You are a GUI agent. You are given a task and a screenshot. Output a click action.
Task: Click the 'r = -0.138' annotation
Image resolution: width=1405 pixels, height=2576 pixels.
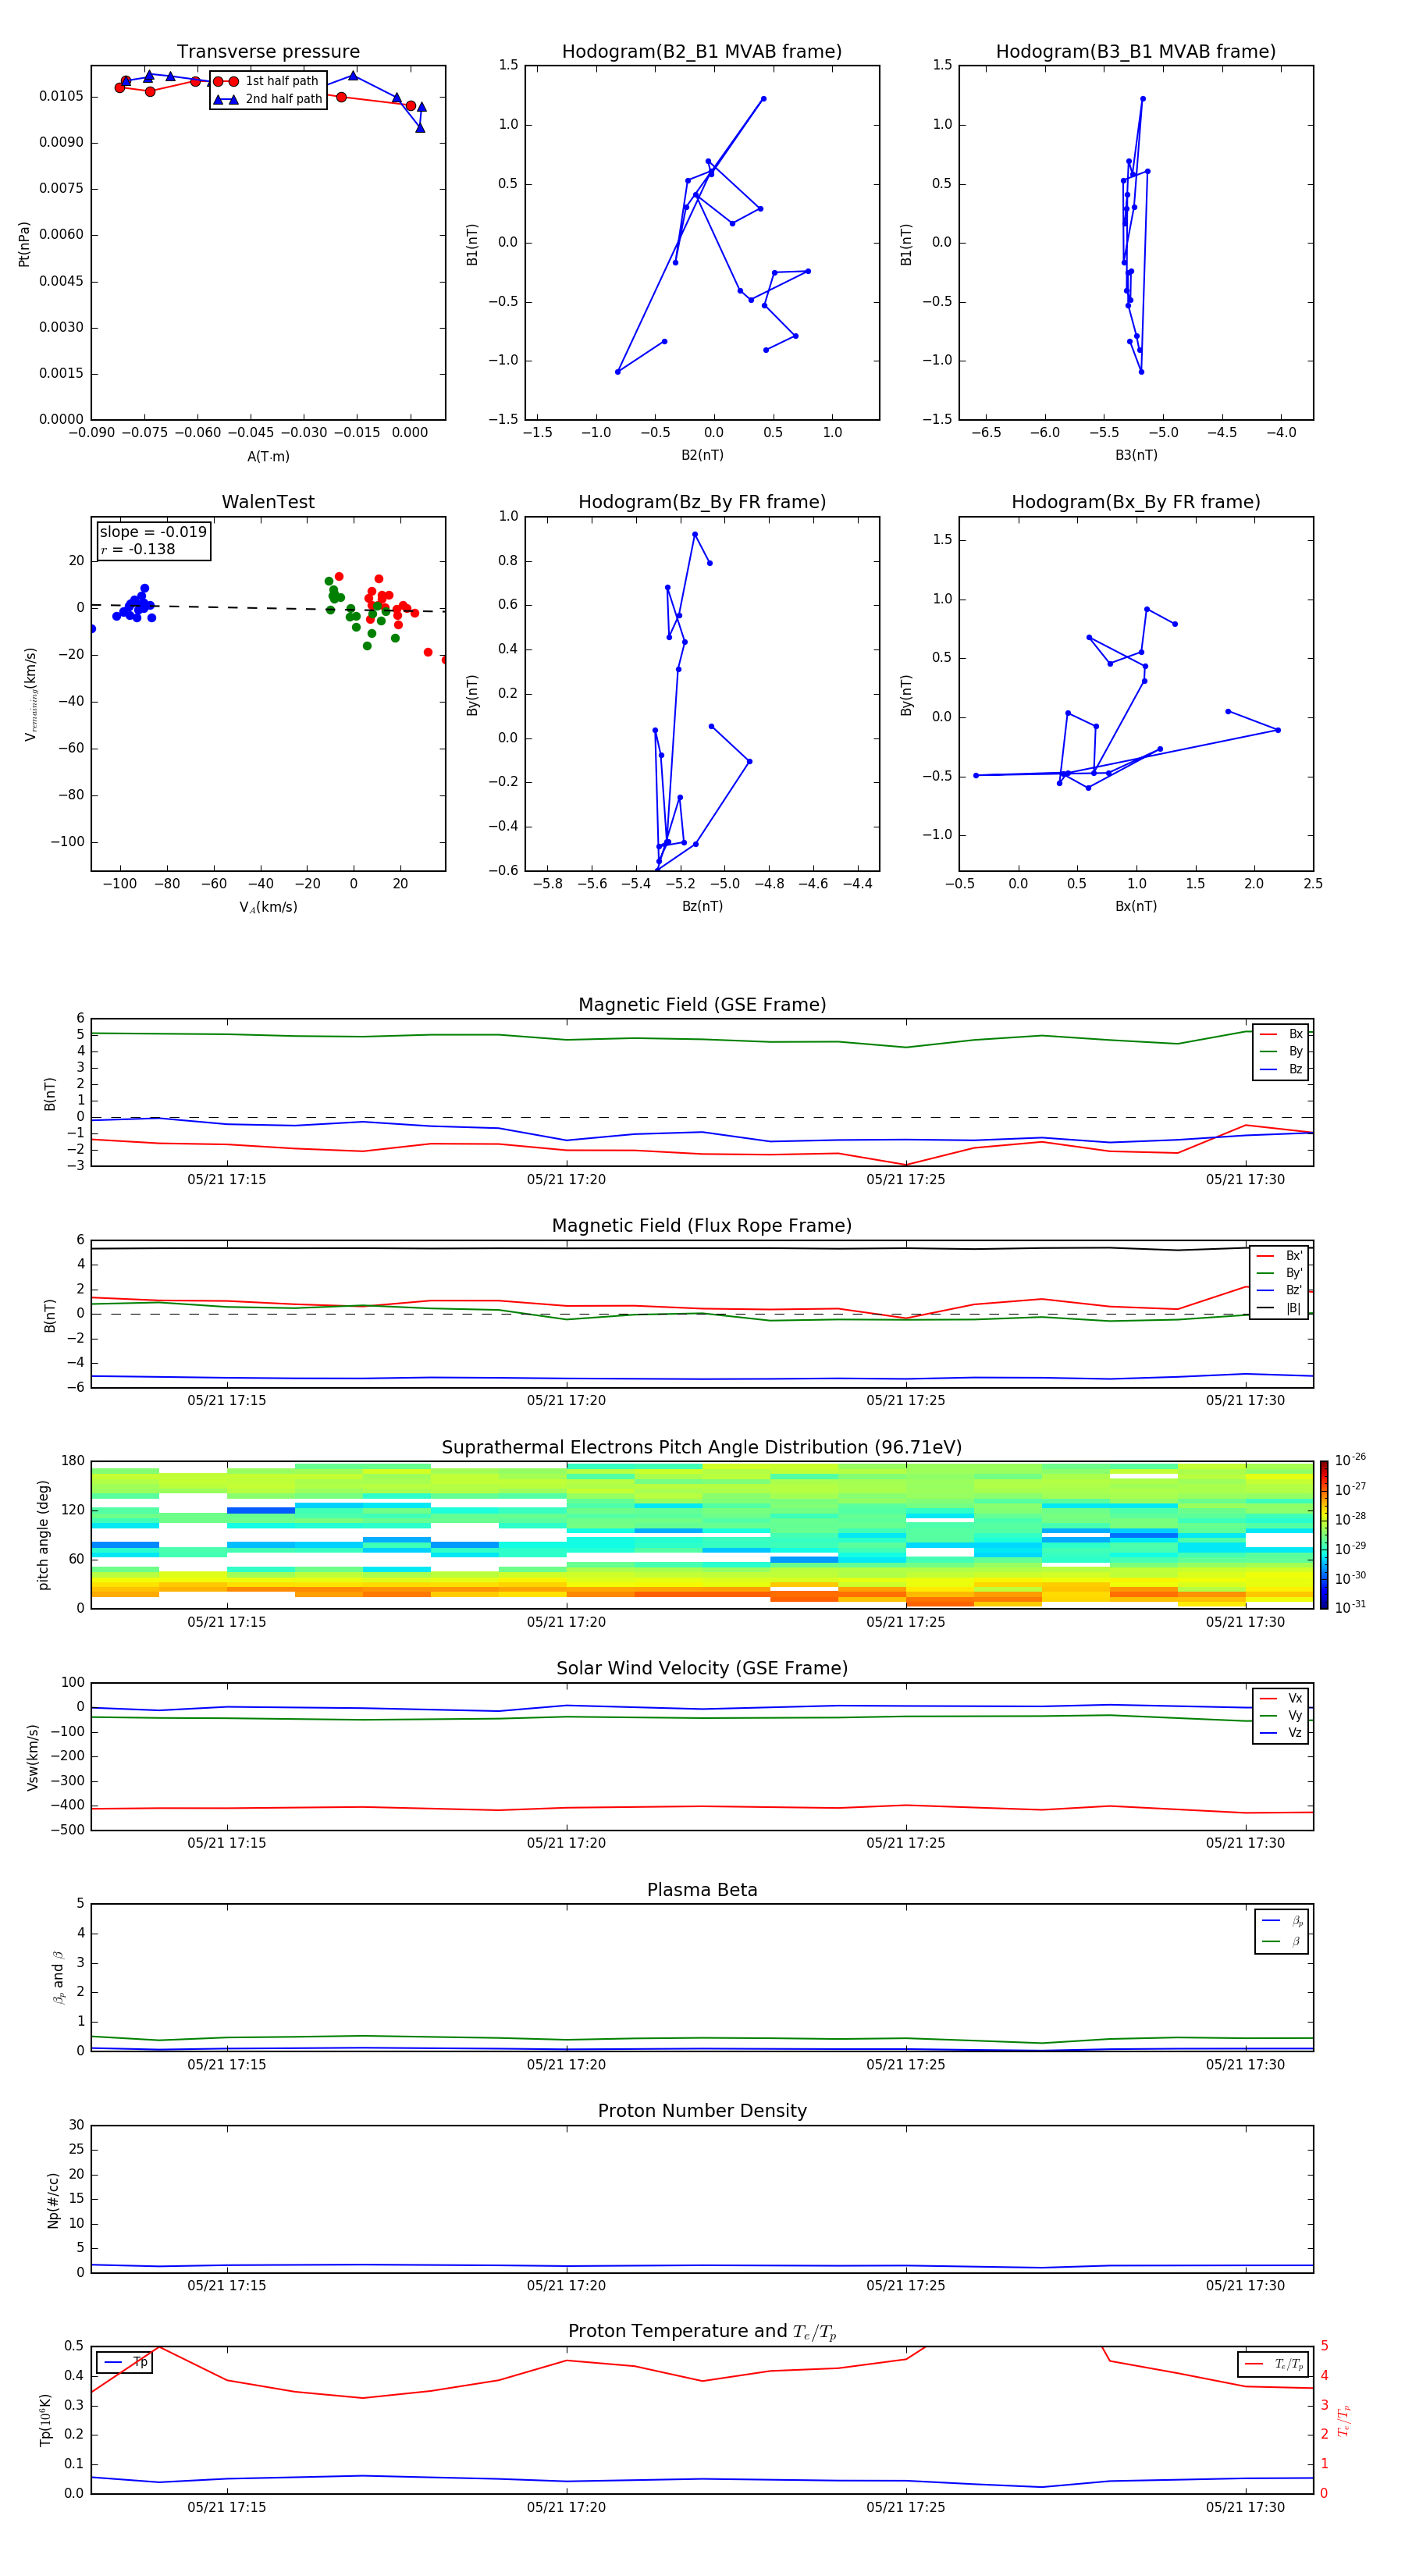point(138,549)
